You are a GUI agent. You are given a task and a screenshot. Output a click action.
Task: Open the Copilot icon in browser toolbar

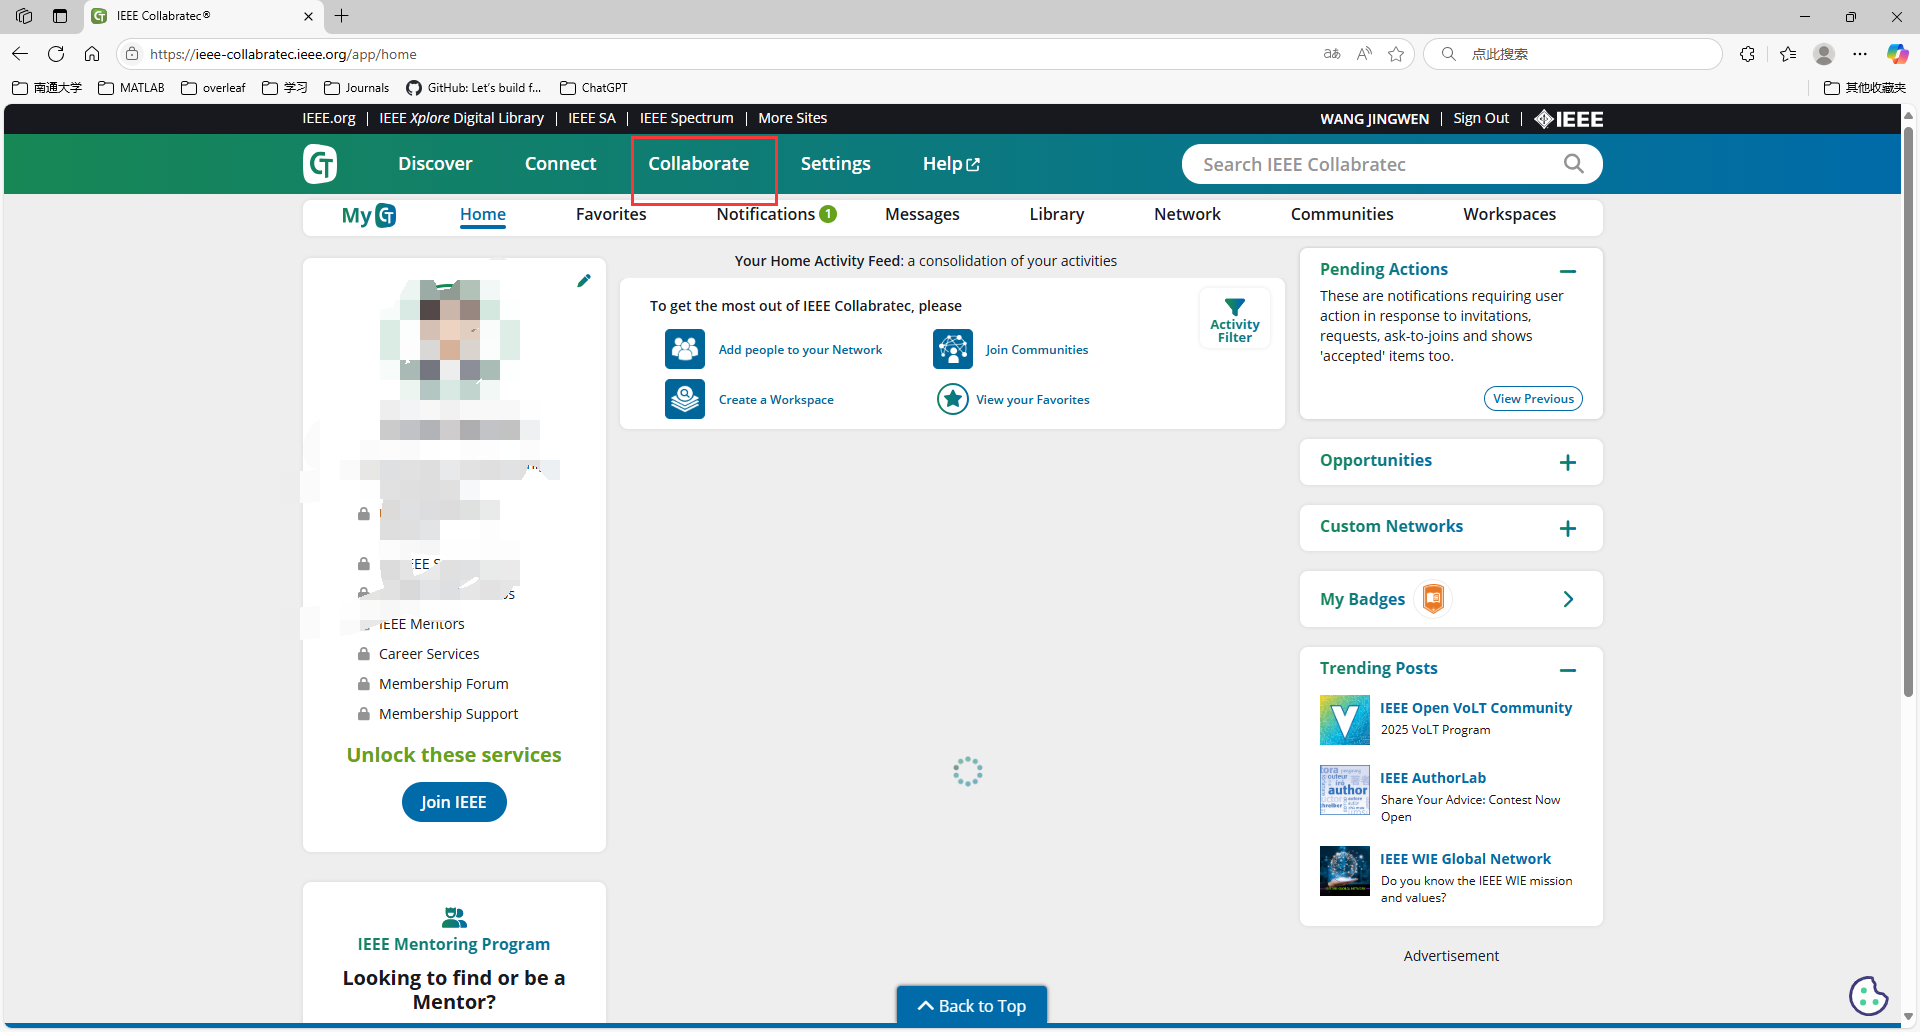click(1897, 54)
